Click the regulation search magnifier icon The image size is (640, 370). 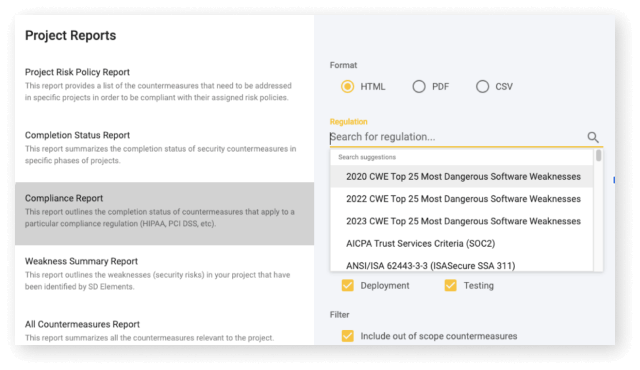tap(593, 137)
